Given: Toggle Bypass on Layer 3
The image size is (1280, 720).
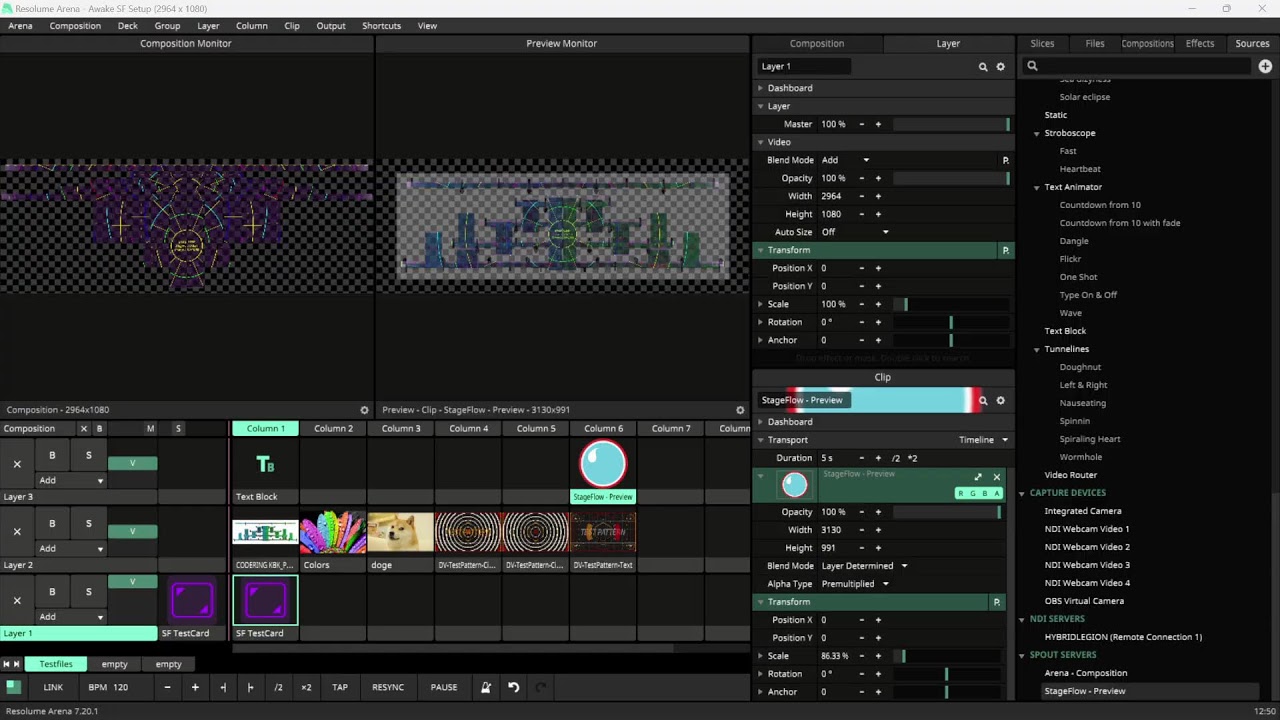Looking at the screenshot, I should coord(52,455).
